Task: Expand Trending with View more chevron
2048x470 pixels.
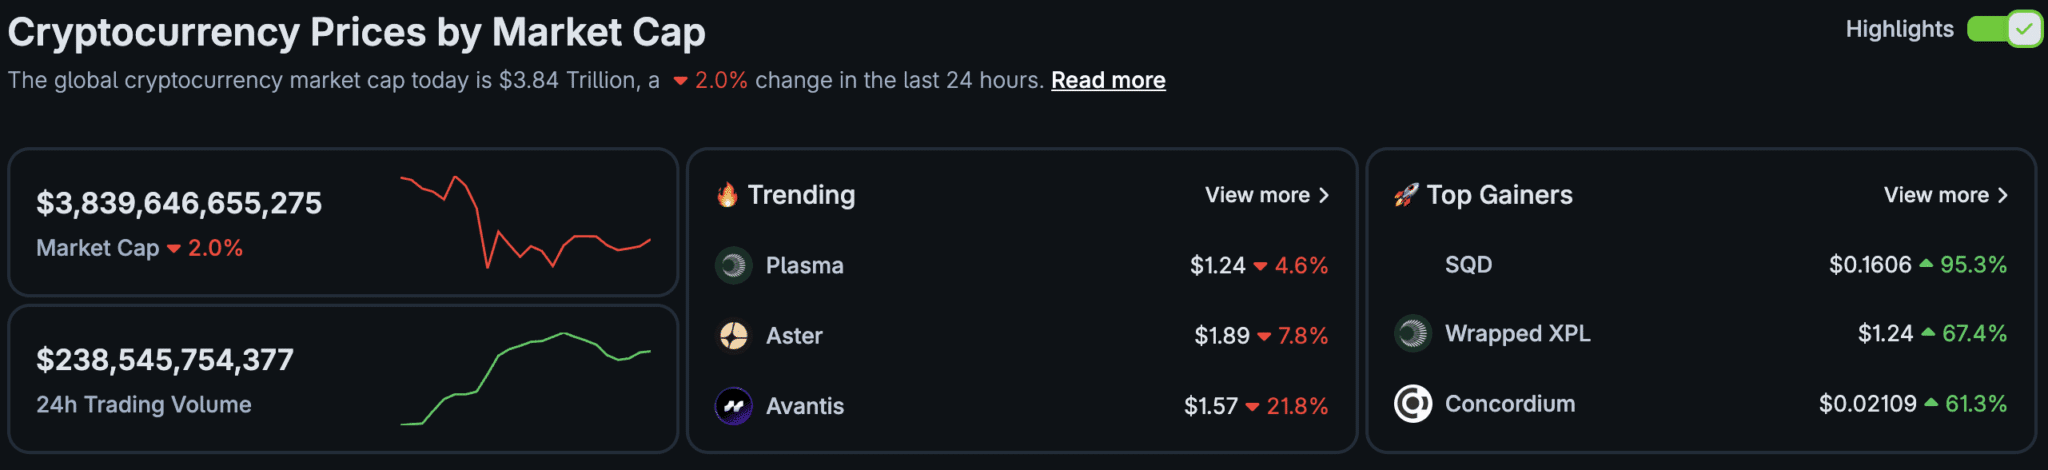Action: [1324, 195]
